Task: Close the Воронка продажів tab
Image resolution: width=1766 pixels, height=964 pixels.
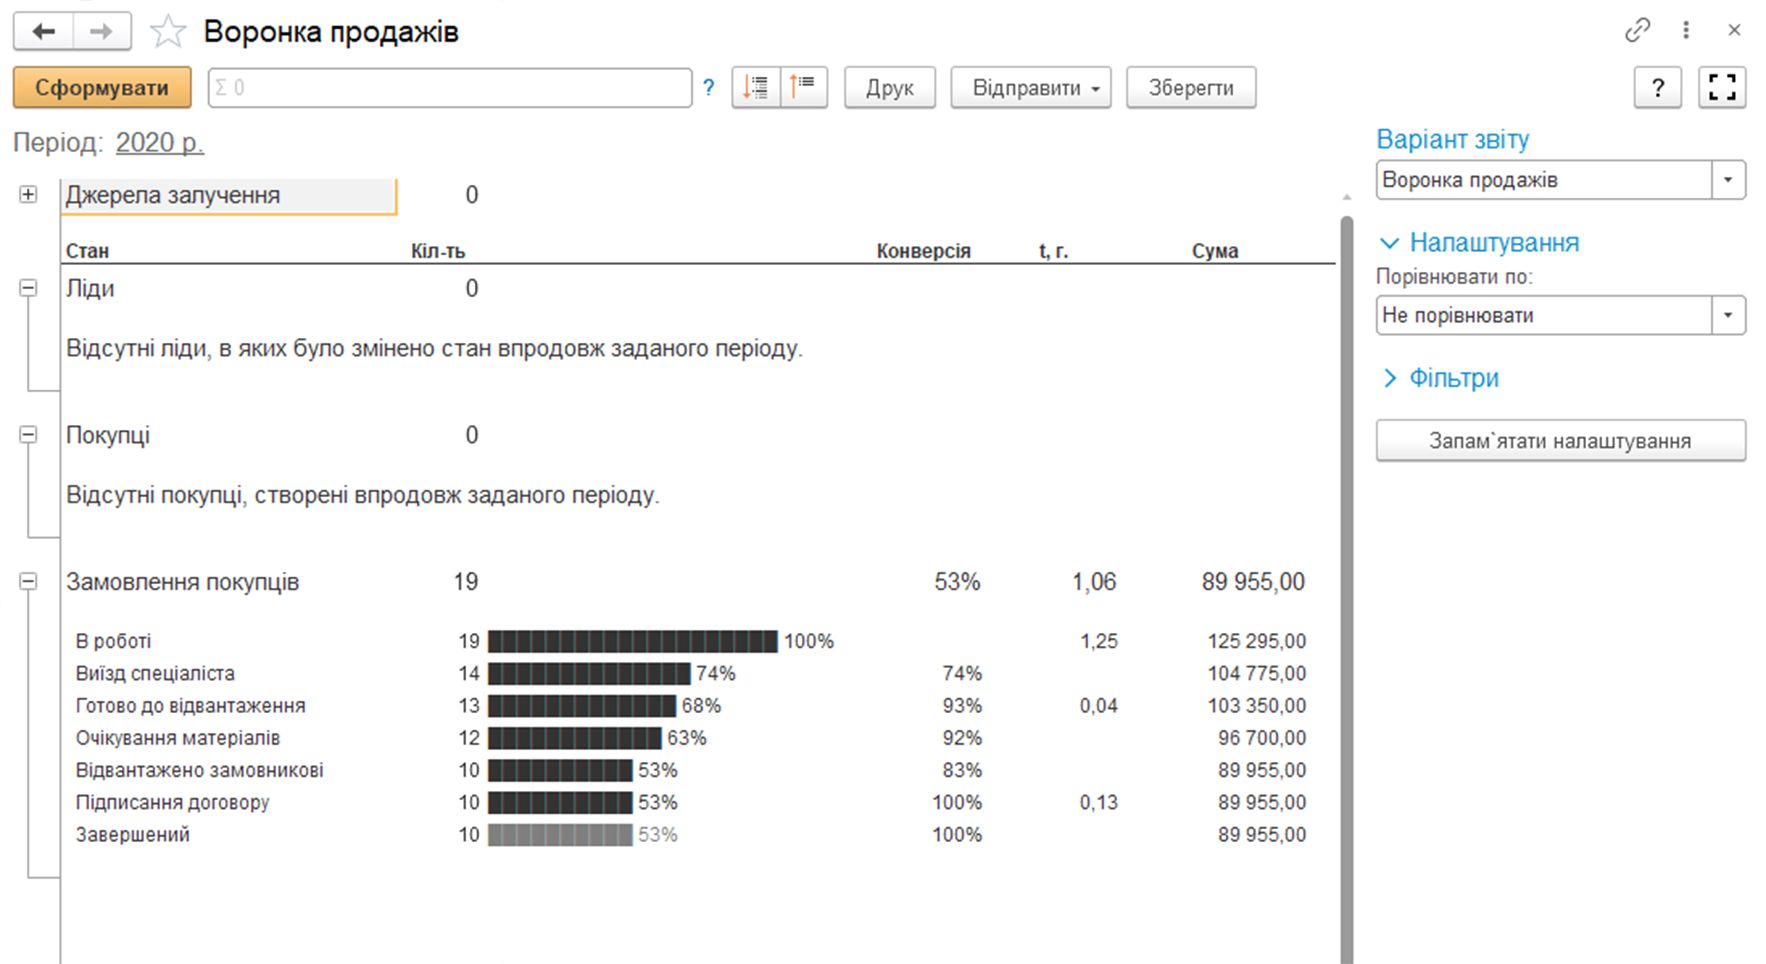Action: (x=1734, y=30)
